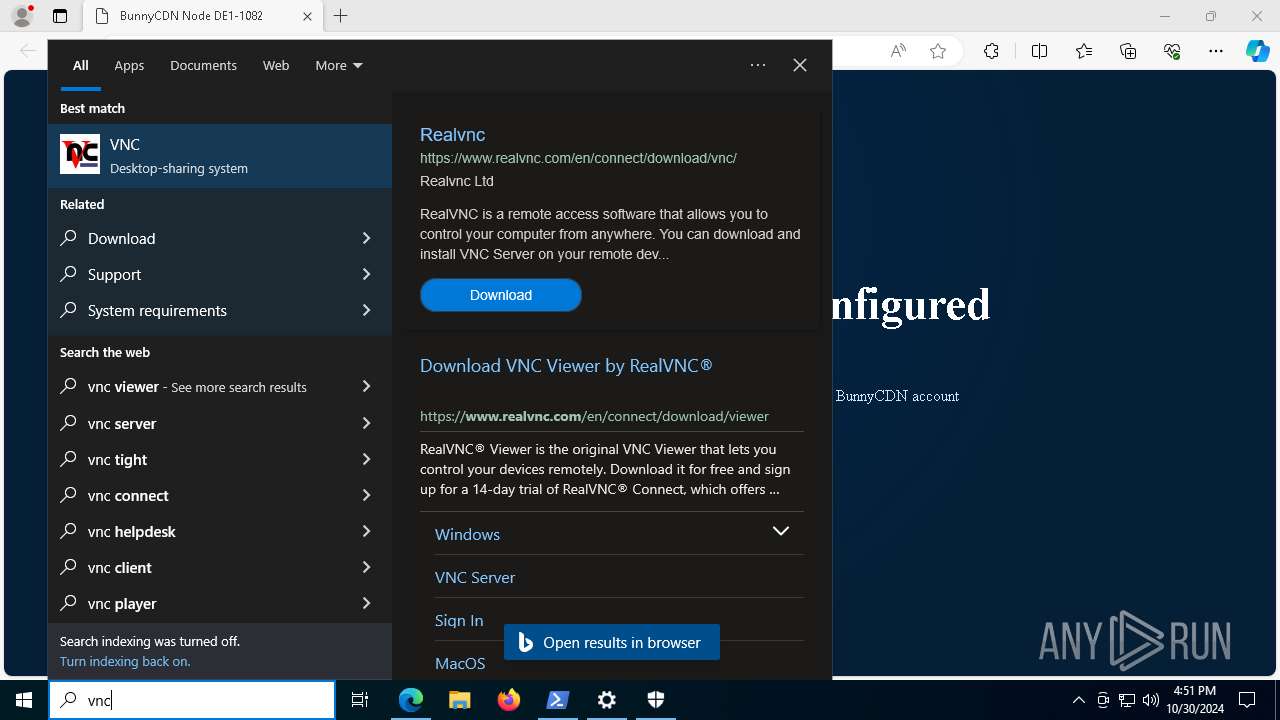Click the safely remove hardware tray icon

tap(1103, 700)
